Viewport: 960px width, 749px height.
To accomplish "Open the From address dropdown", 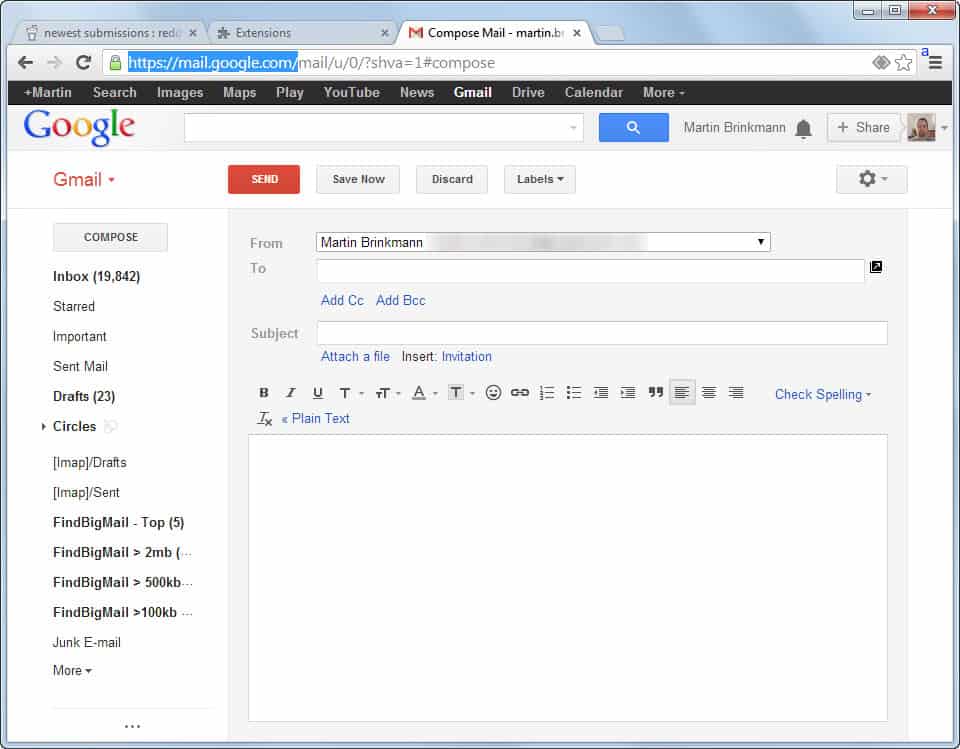I will click(761, 241).
